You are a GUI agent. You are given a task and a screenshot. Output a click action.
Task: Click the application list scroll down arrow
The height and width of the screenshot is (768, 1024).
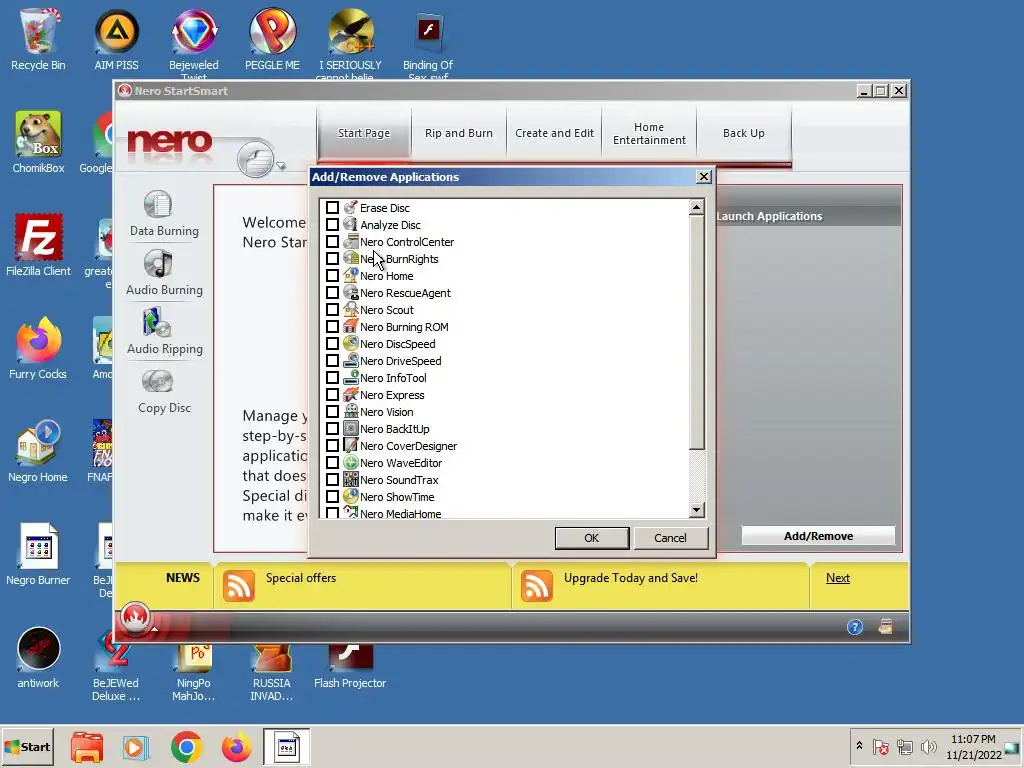click(697, 510)
